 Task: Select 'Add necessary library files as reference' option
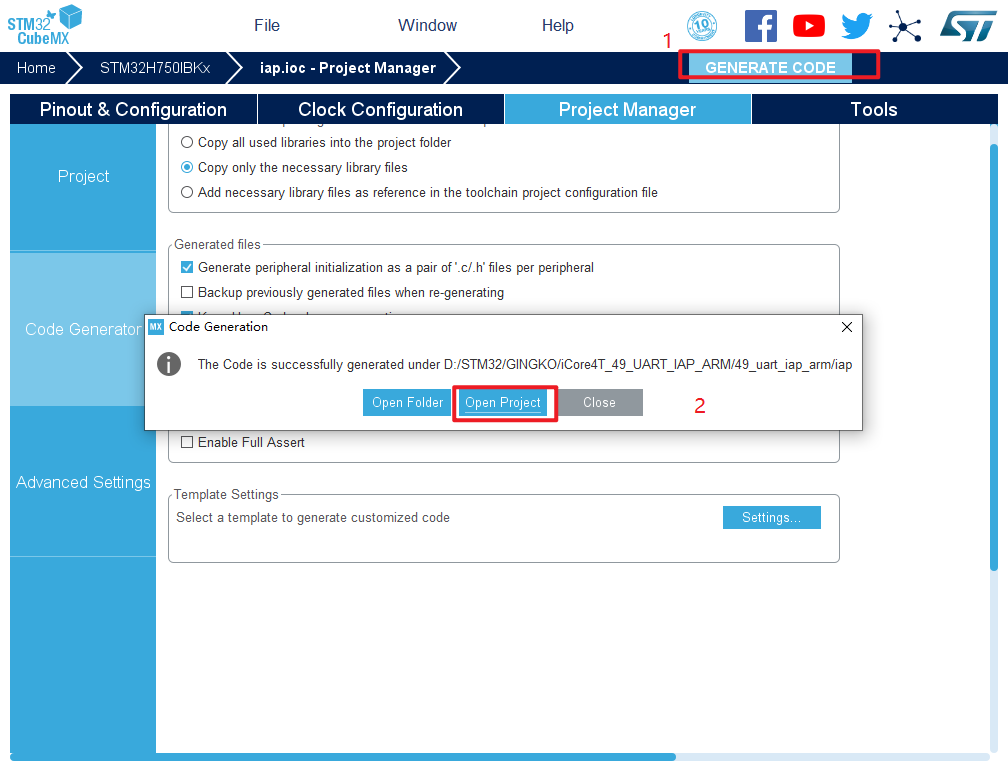[x=187, y=193]
